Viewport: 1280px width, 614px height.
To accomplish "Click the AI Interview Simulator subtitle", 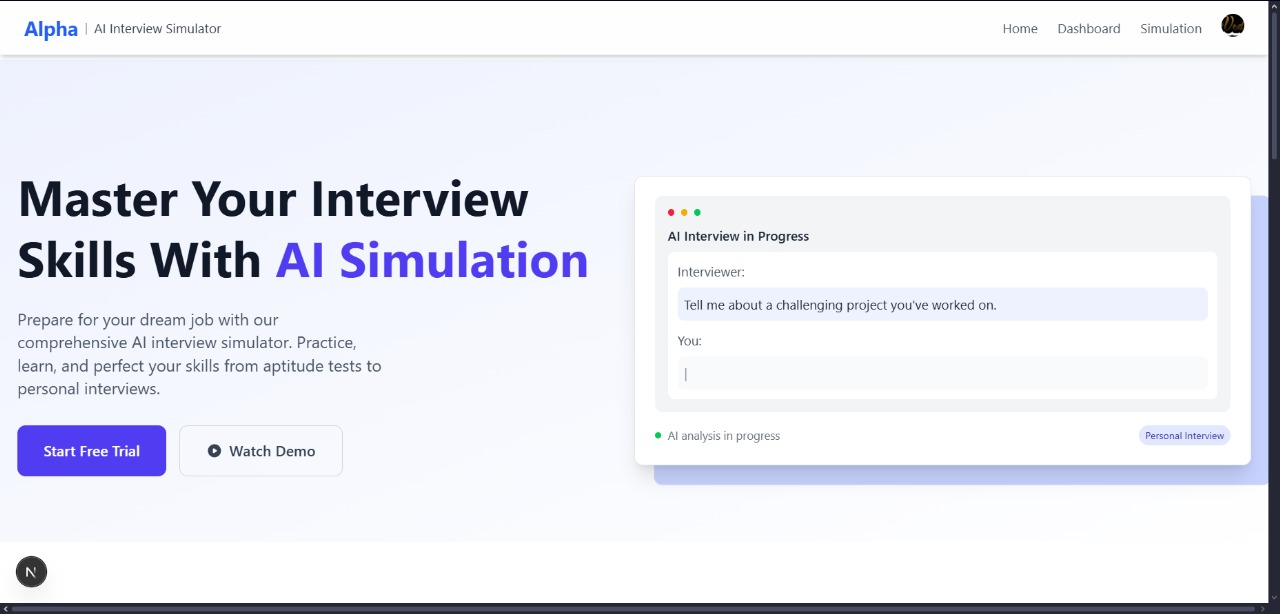I will [x=158, y=29].
